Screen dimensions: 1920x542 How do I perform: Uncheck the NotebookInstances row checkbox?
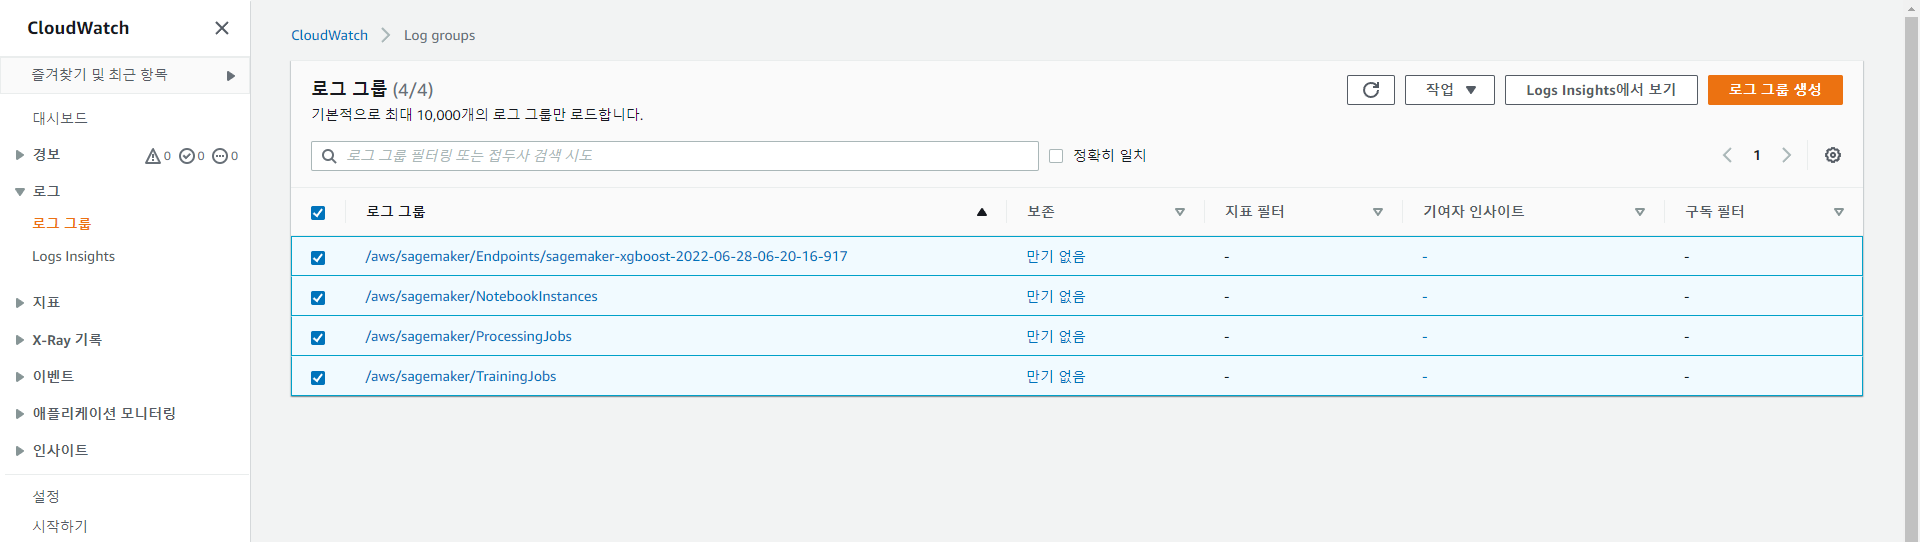[x=318, y=297]
